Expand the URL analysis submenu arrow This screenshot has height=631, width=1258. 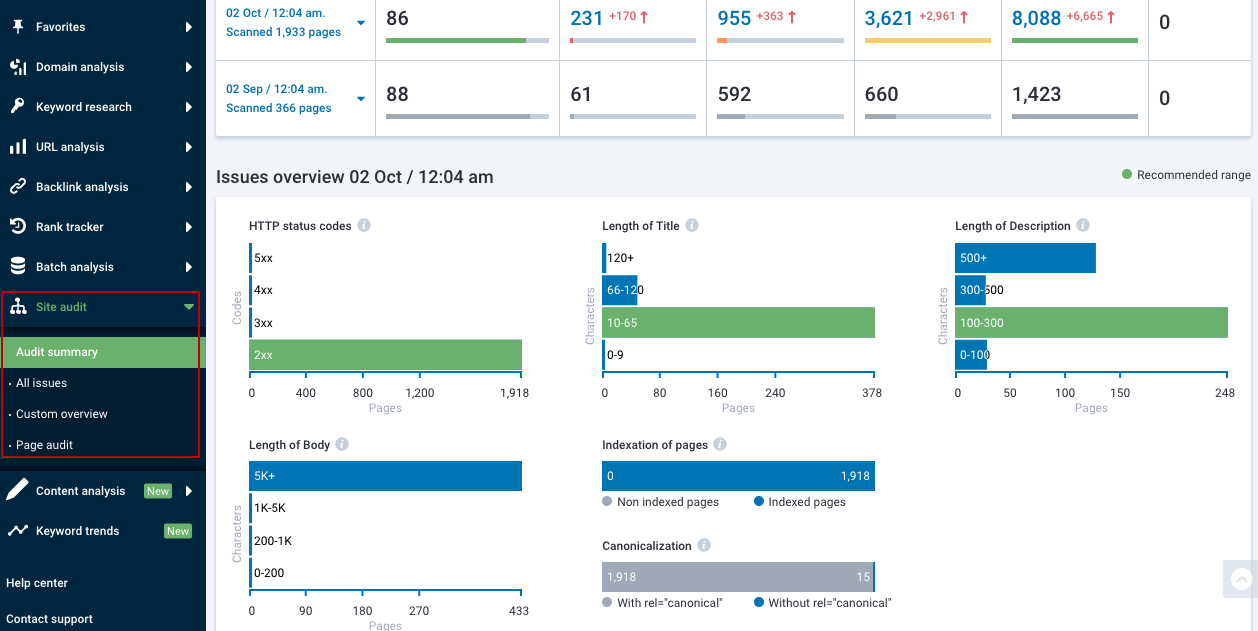(x=189, y=147)
